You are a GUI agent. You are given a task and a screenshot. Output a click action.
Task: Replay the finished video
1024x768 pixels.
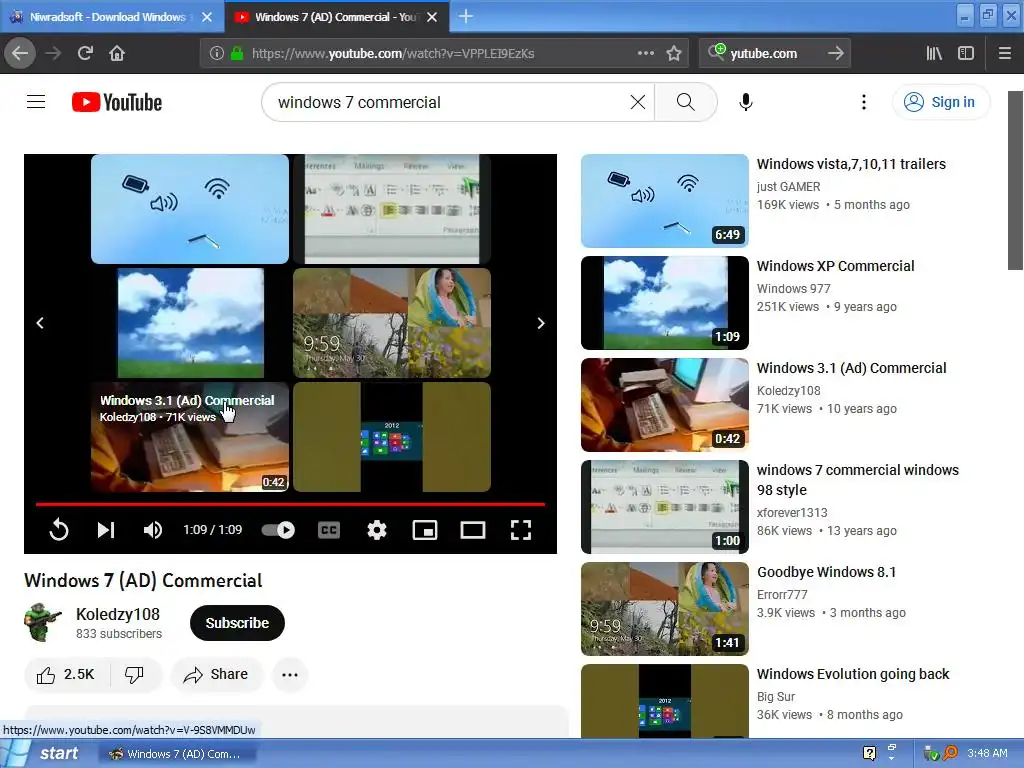click(x=59, y=530)
